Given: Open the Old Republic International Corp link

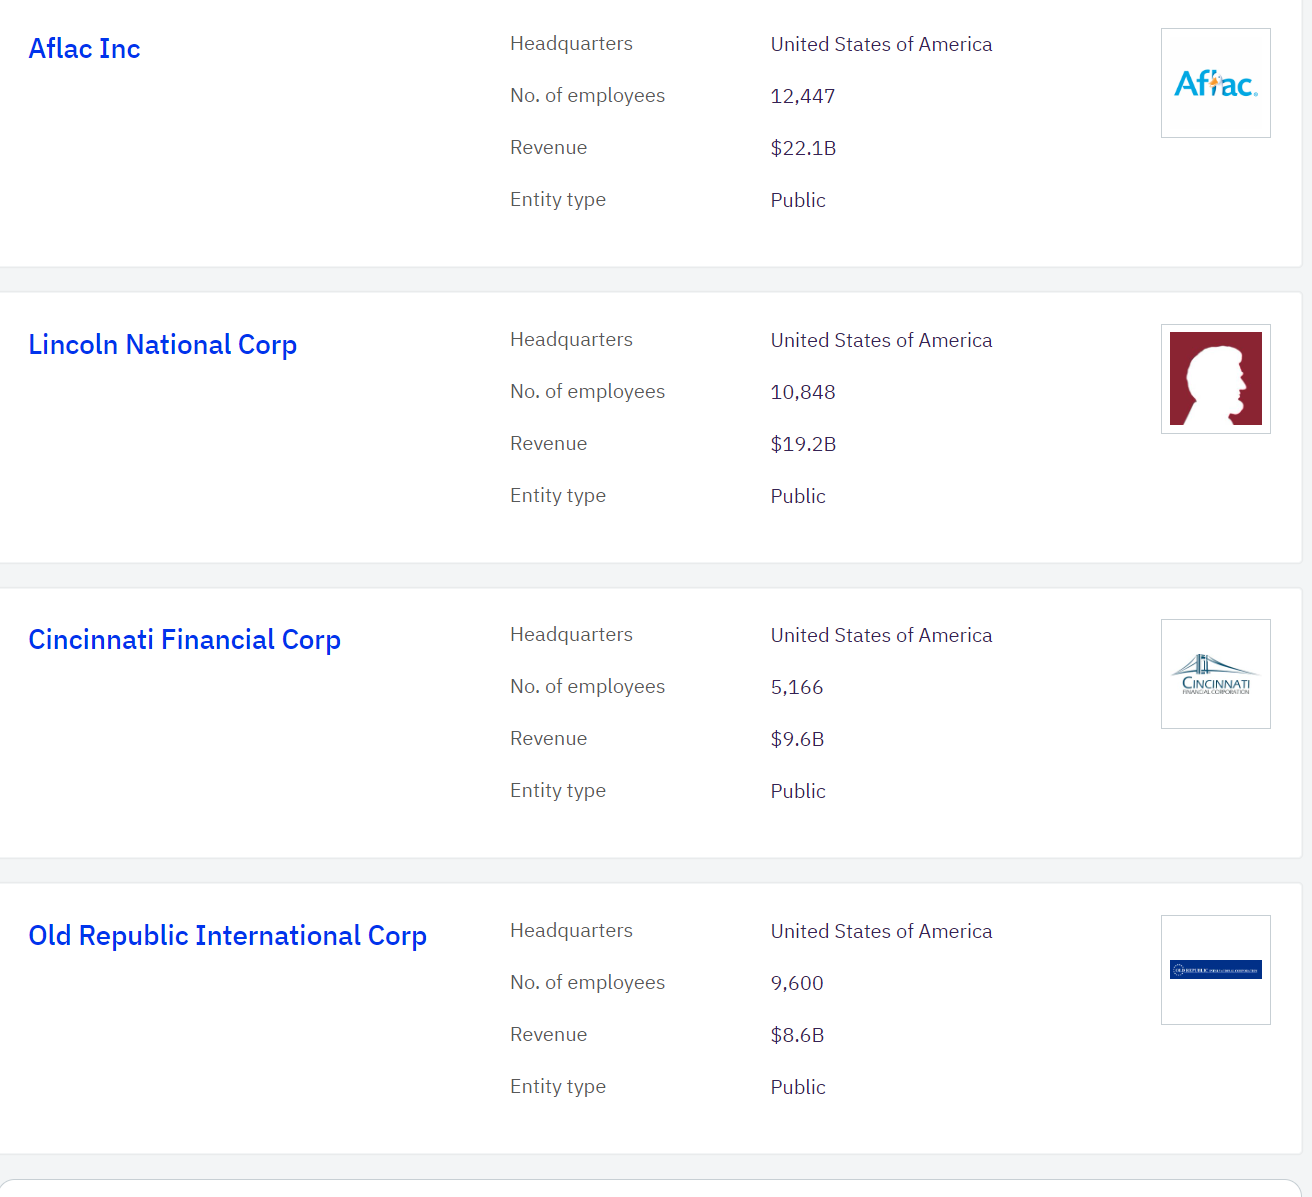Looking at the screenshot, I should coord(227,936).
